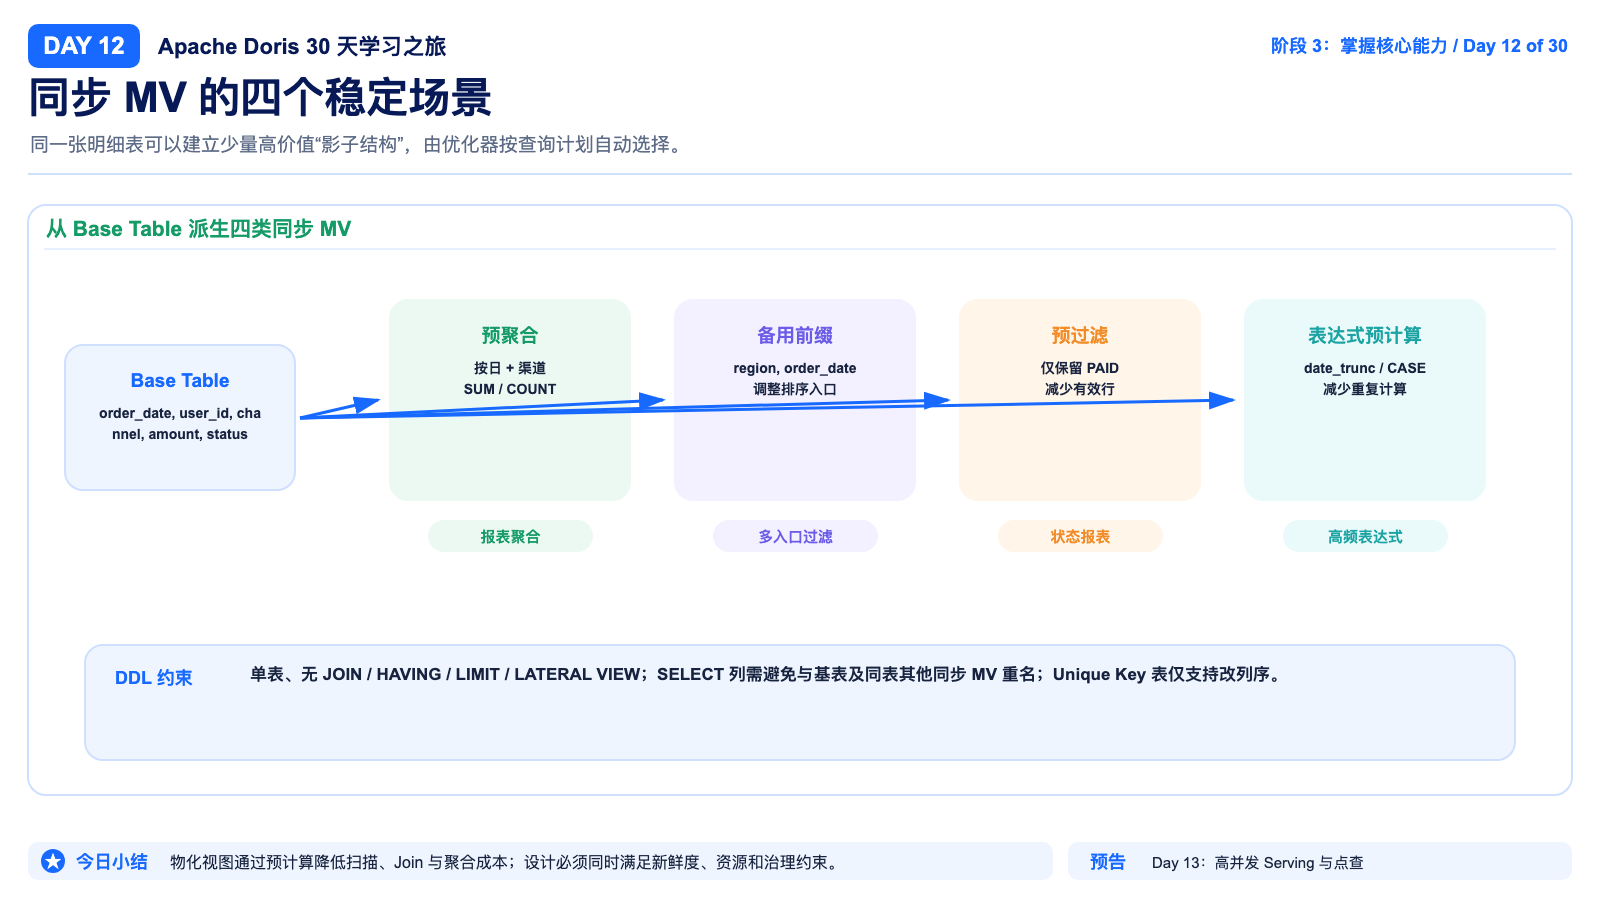
Task: Click the 调整排序入口 text
Action: pos(795,389)
